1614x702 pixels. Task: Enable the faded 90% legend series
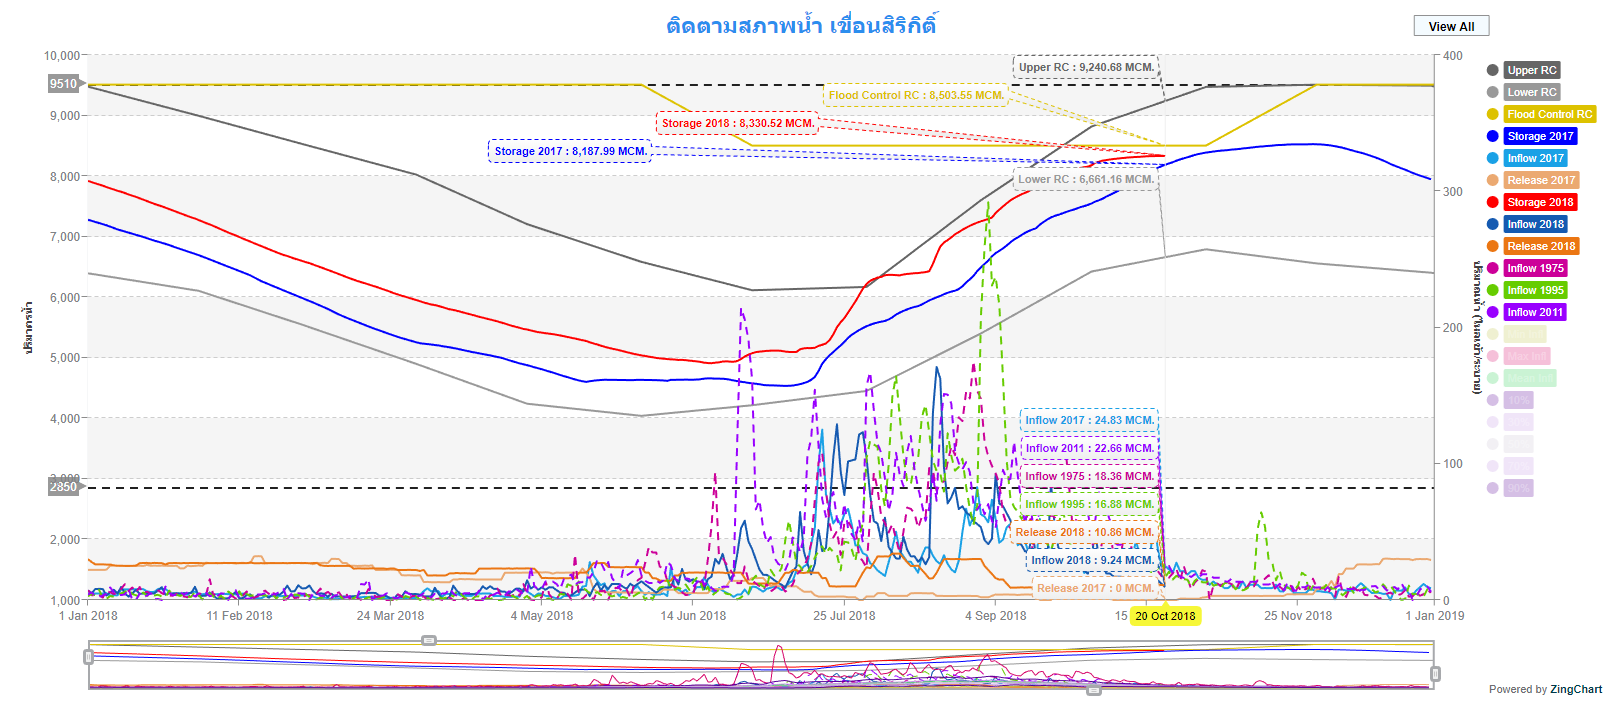coord(1518,488)
